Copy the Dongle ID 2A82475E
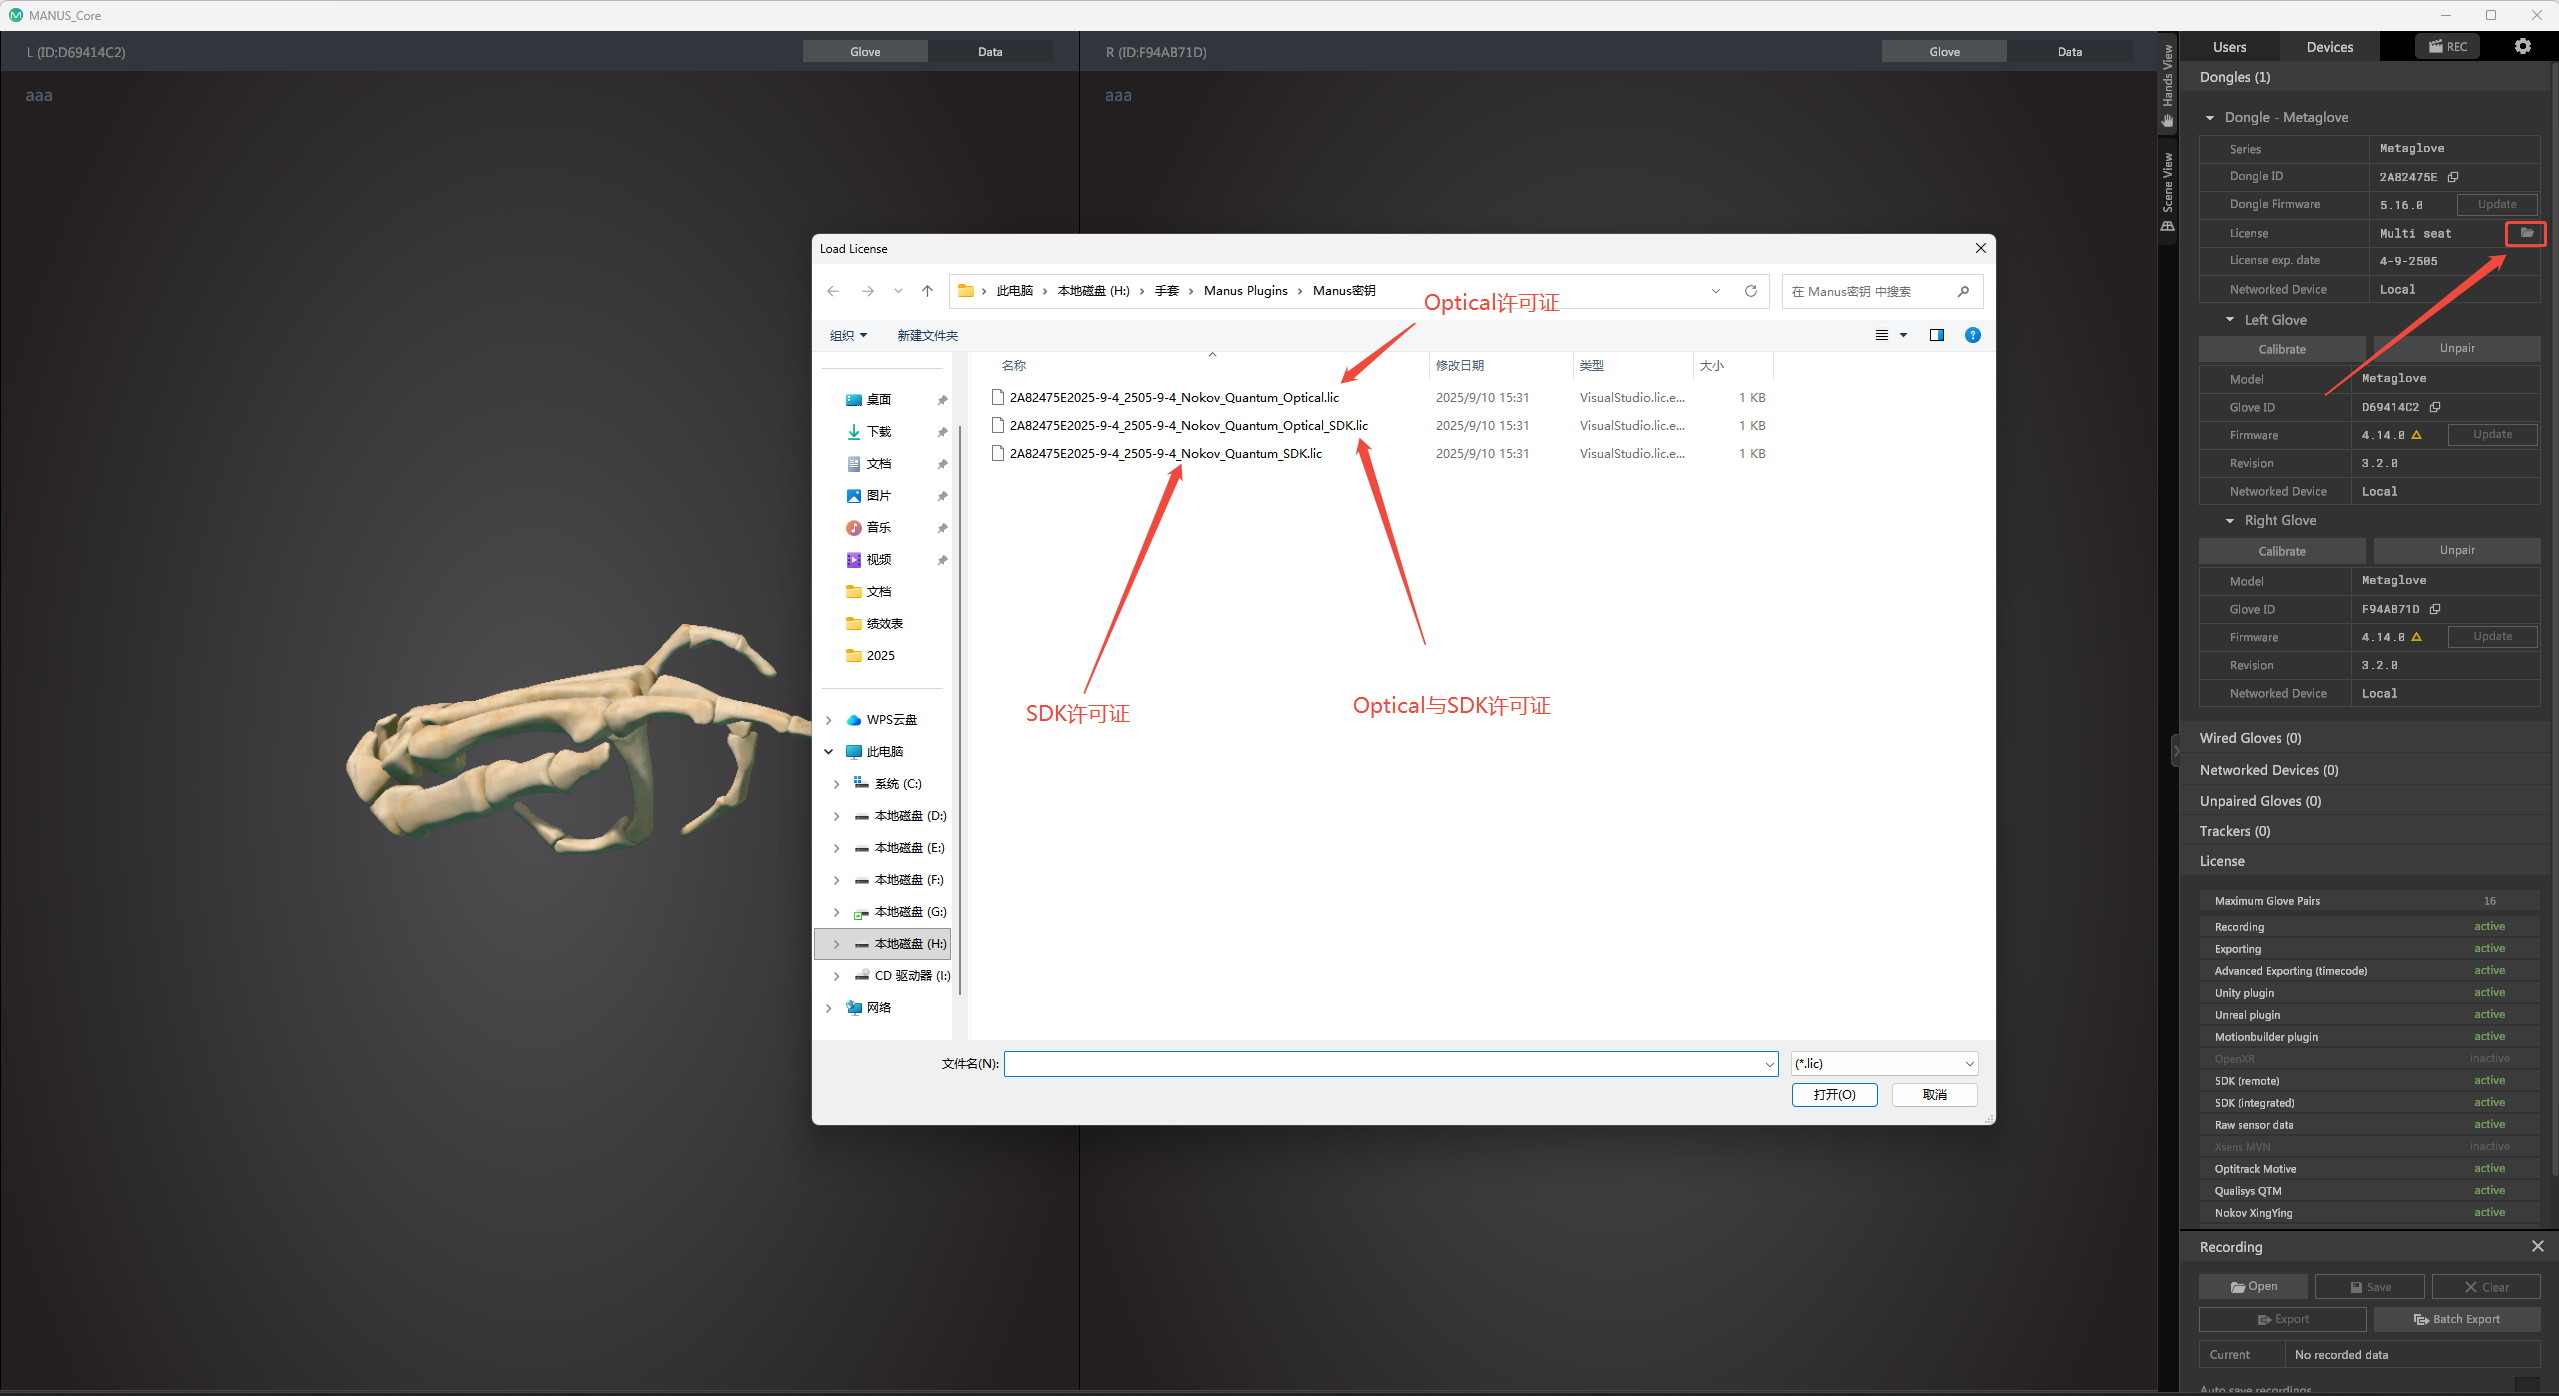 (x=2453, y=177)
